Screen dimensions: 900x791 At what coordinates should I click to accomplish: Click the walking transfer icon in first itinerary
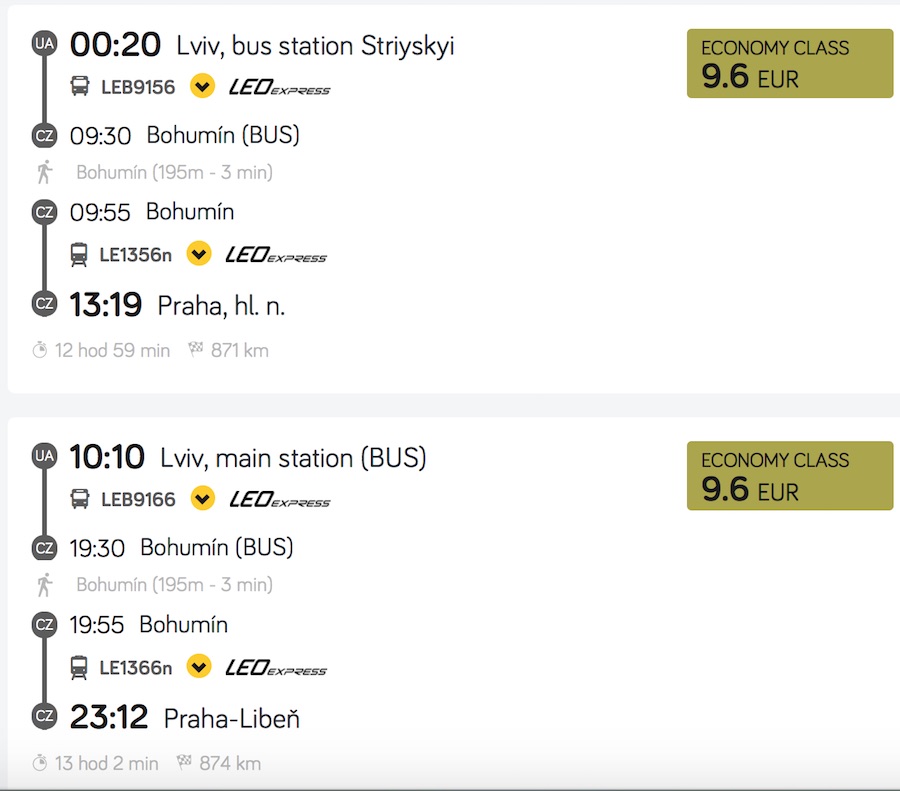pyautogui.click(x=44, y=172)
